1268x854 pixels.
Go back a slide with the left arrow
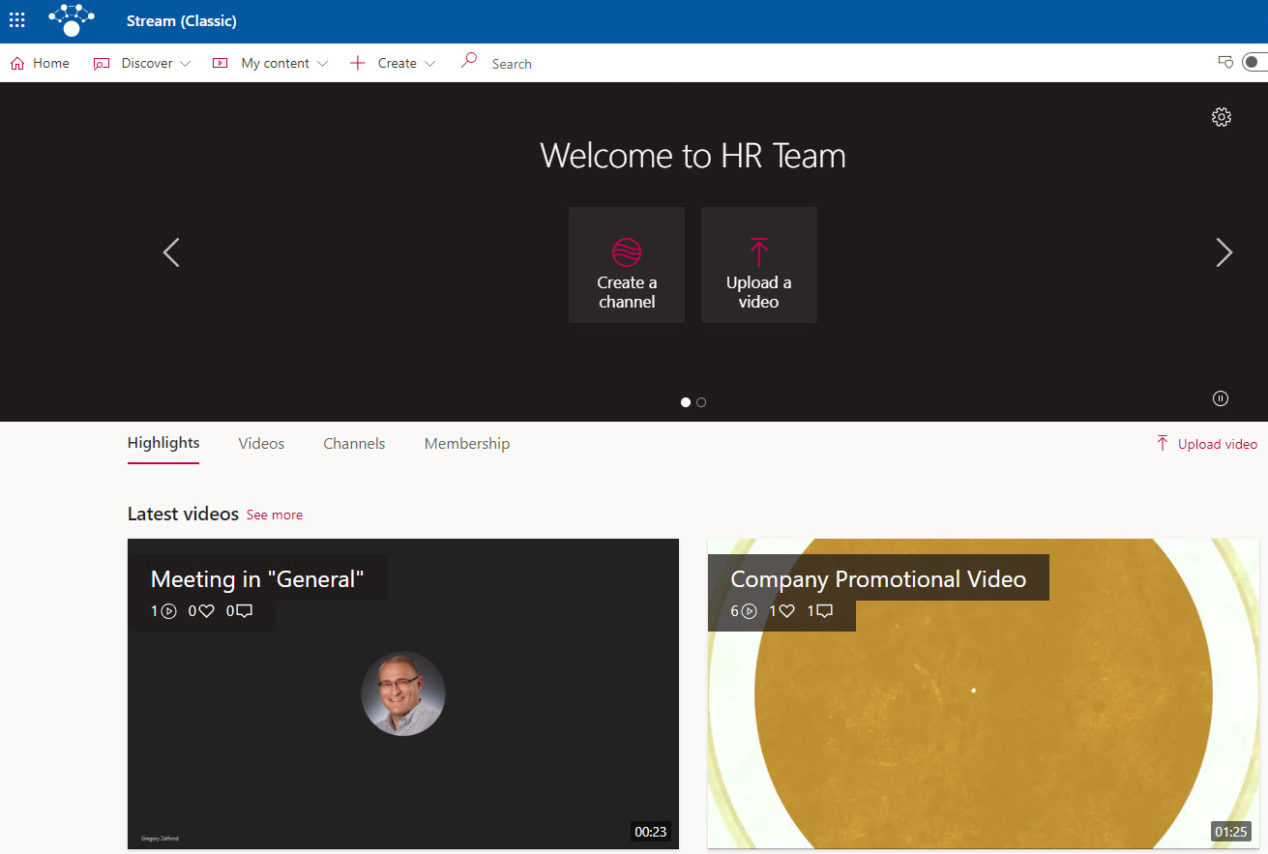[171, 252]
